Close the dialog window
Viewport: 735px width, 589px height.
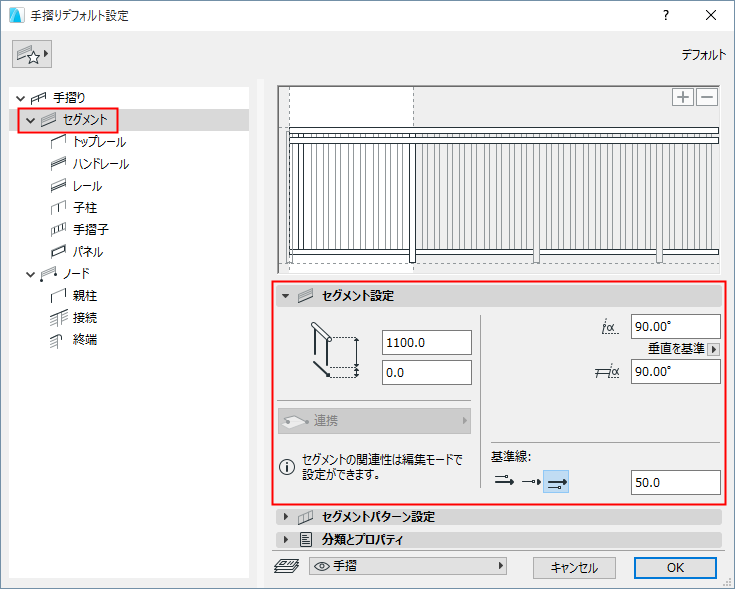[711, 15]
